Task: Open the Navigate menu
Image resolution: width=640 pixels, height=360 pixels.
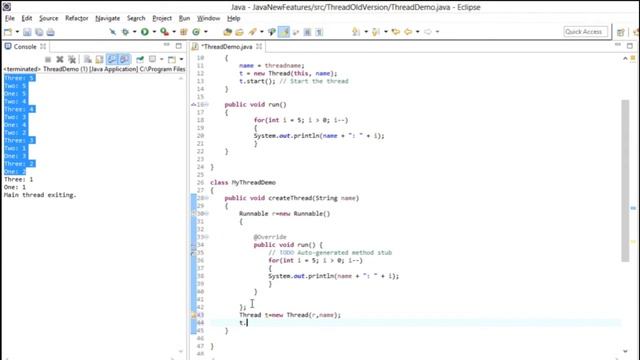Action: click(108, 18)
